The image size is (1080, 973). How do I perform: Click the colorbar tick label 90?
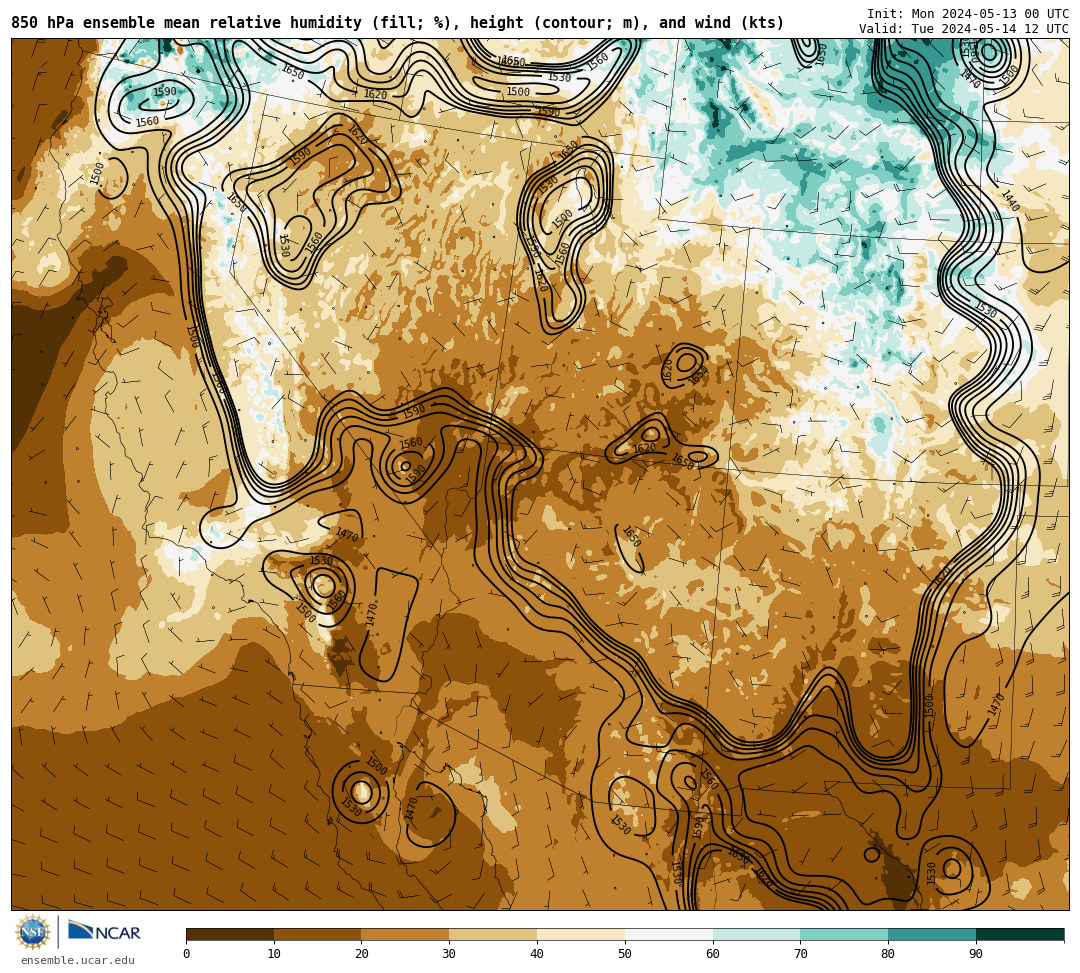tap(976, 954)
